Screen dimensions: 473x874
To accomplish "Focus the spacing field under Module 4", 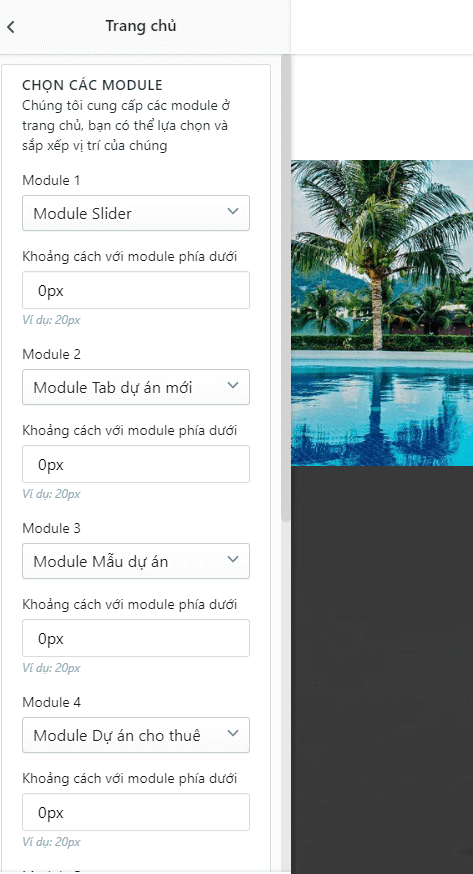I will pos(136,812).
